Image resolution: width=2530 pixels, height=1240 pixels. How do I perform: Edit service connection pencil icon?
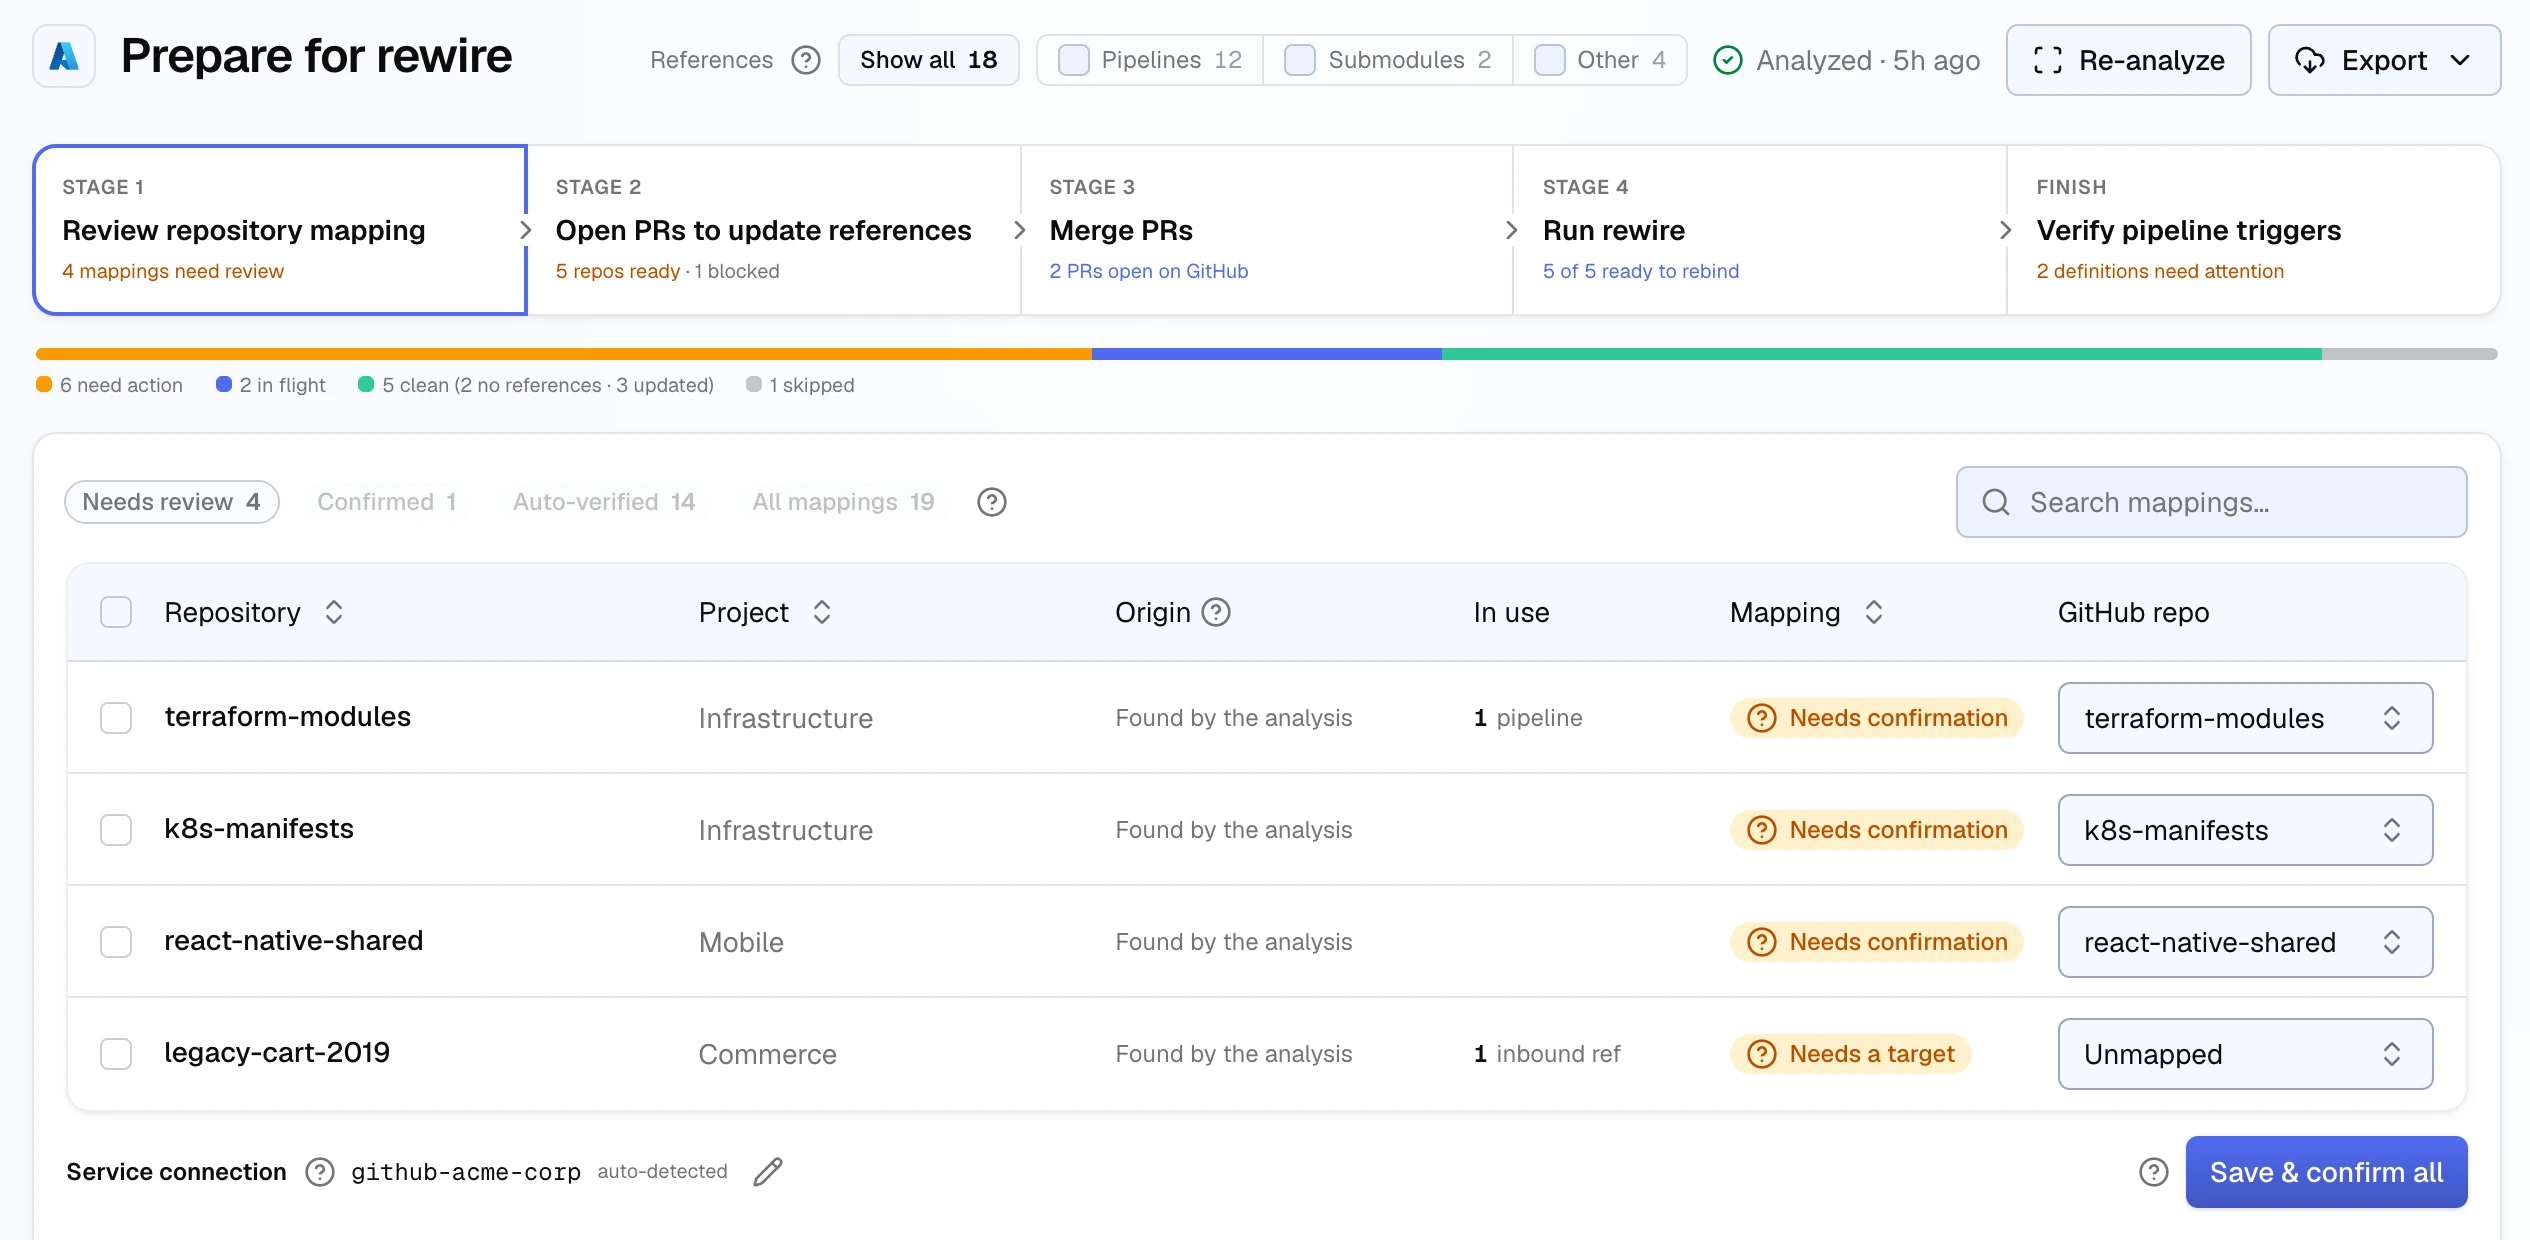[x=768, y=1172]
